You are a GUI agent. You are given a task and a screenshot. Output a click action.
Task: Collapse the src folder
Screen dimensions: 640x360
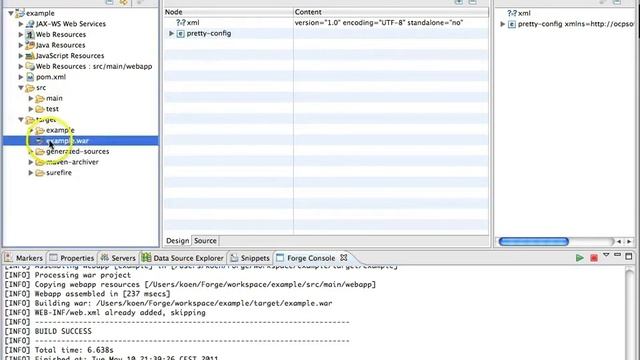[21, 88]
